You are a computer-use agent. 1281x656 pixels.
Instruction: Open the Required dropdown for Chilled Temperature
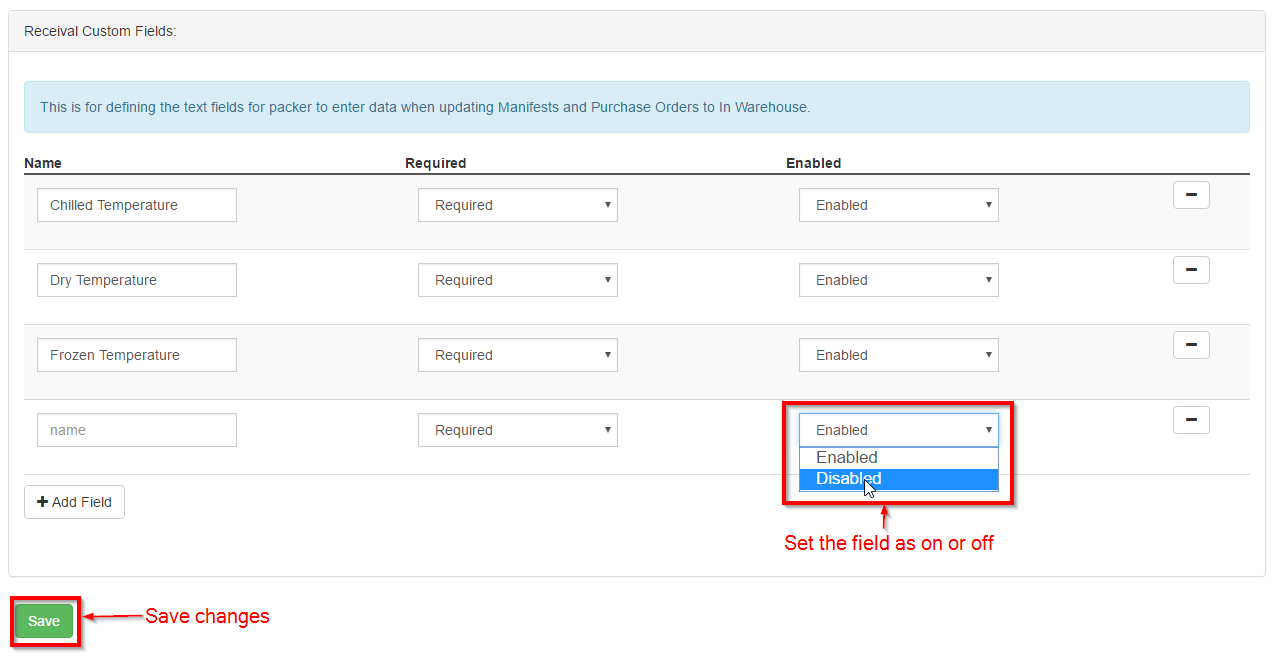(x=517, y=204)
